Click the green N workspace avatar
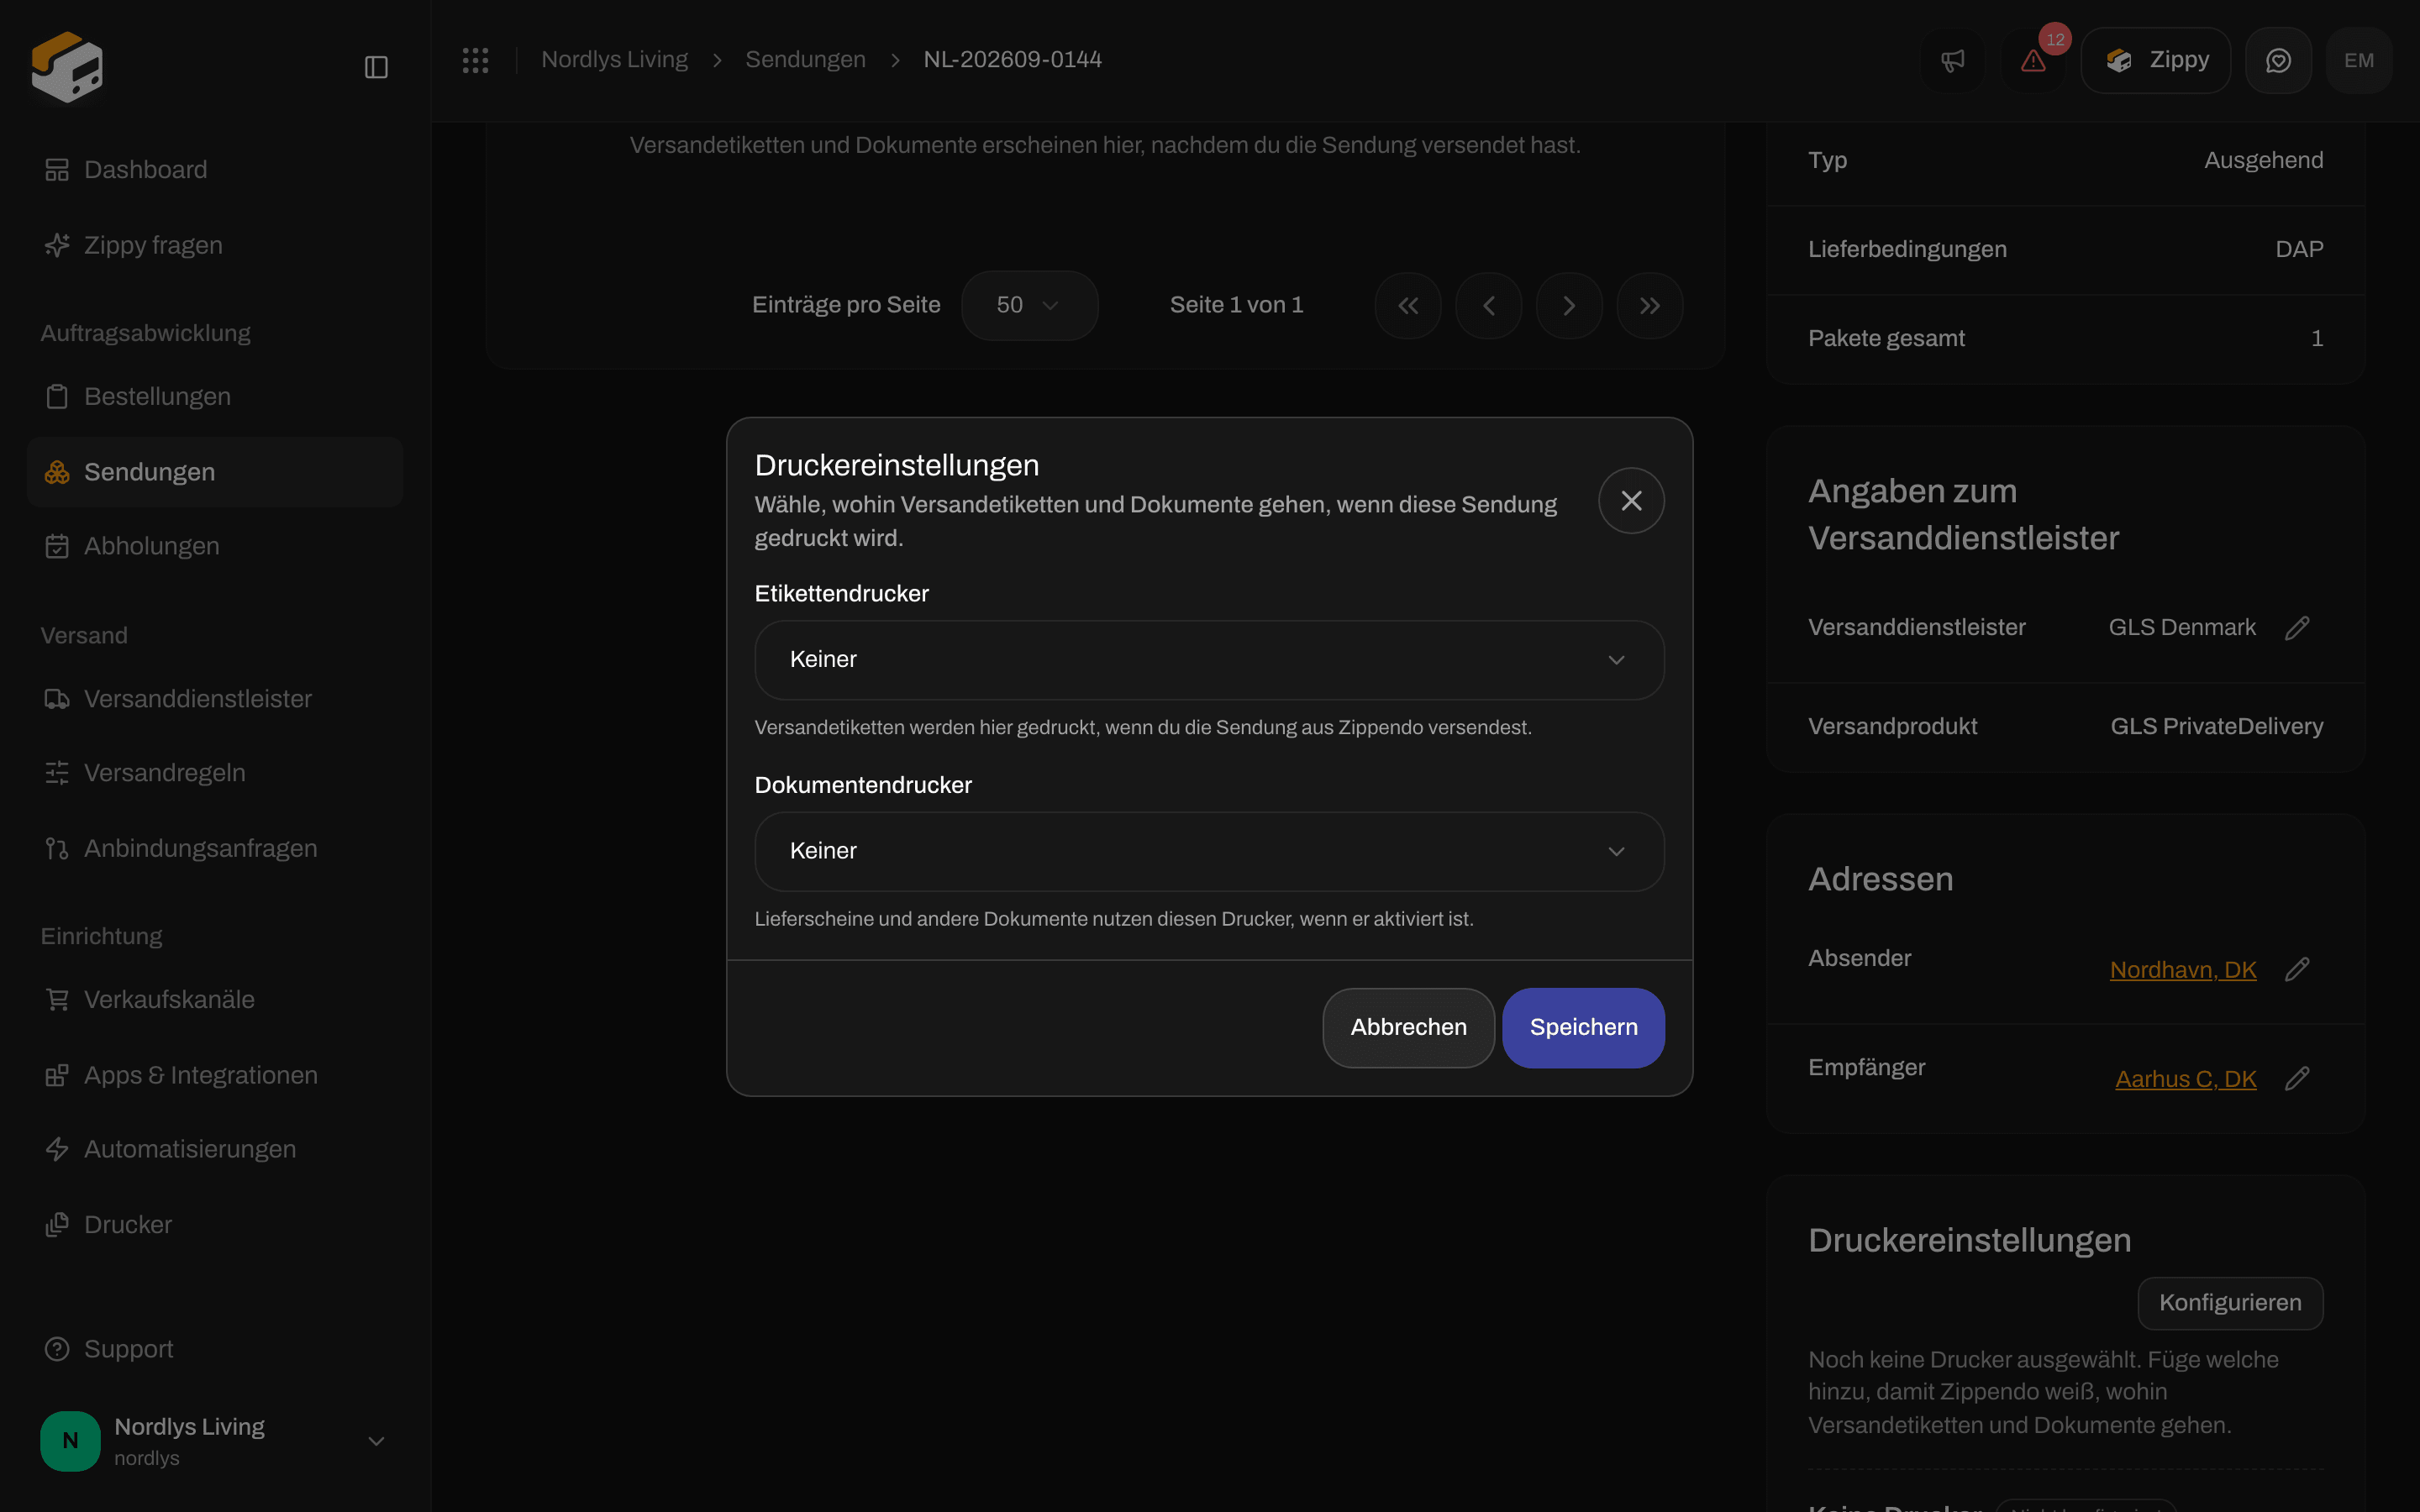Screen dimensions: 2420x1512 [70, 1441]
